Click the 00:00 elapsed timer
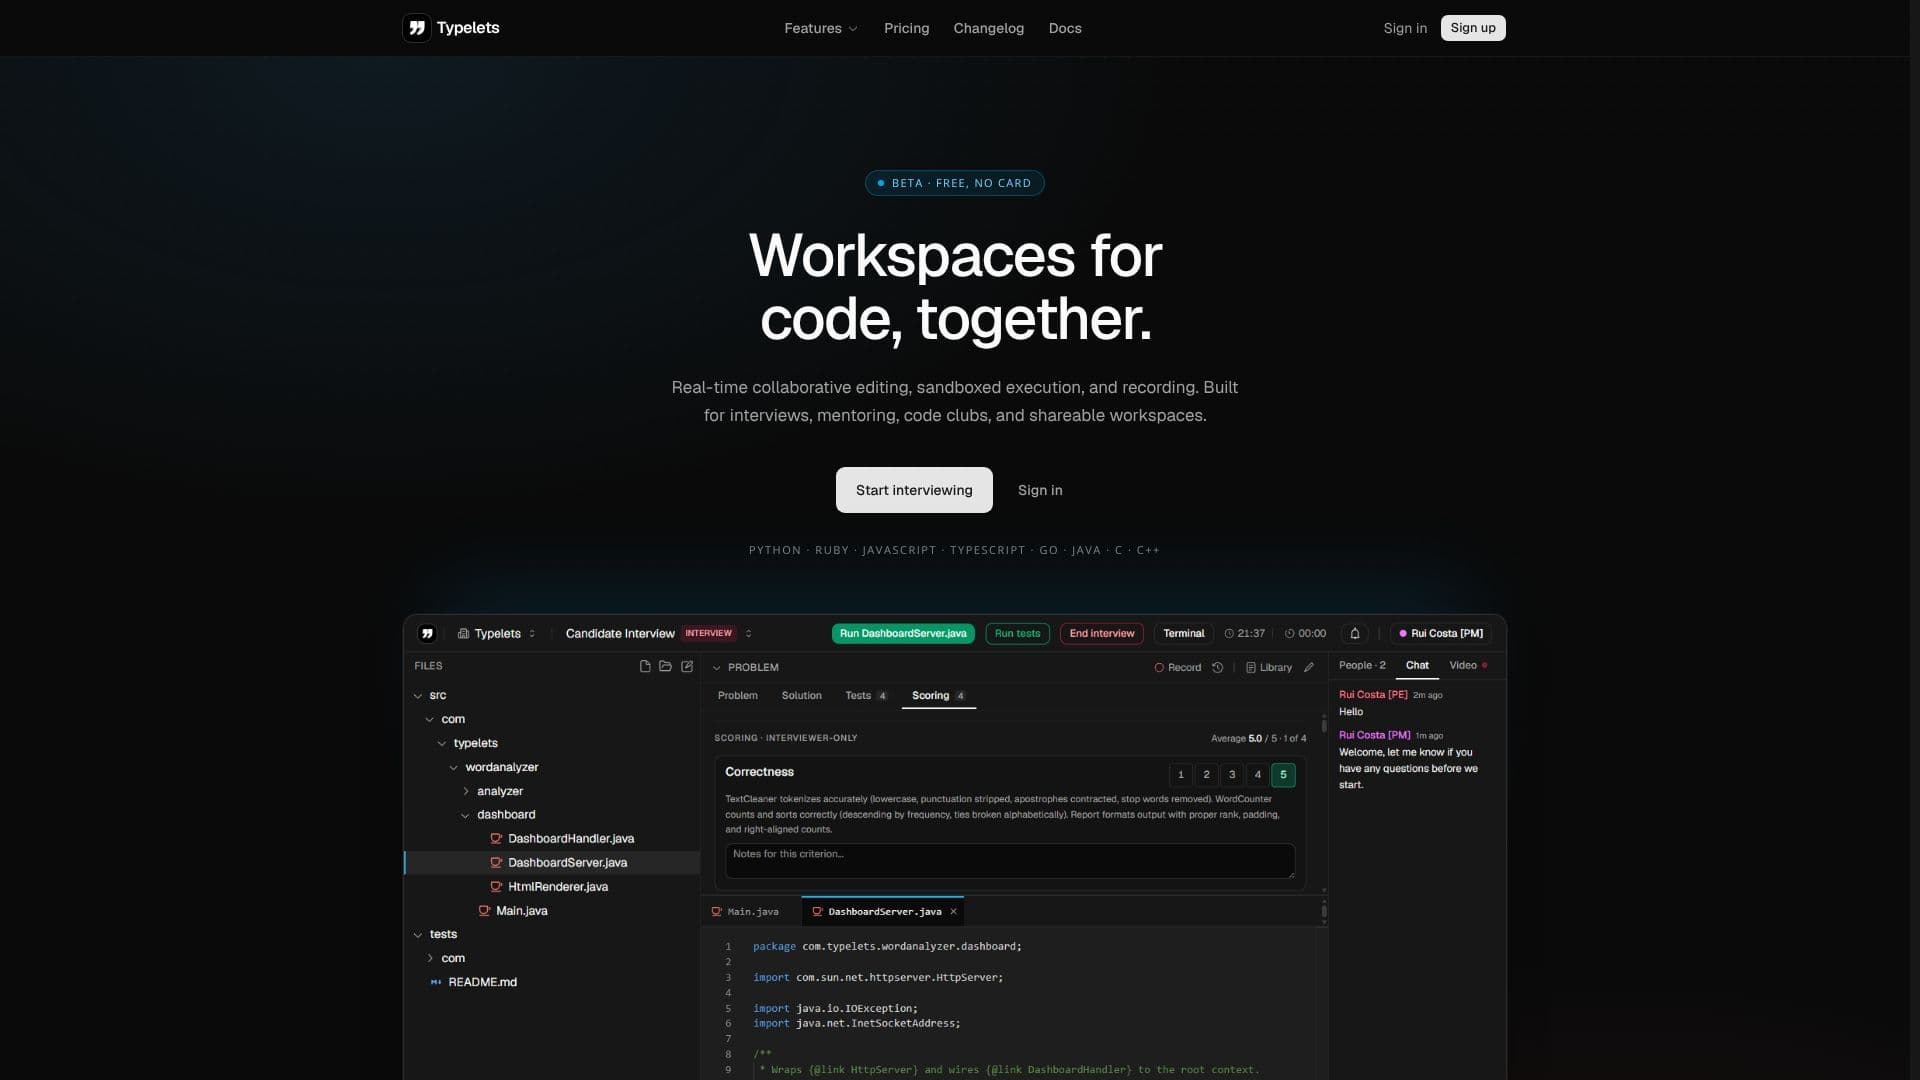This screenshot has height=1080, width=1920. [1305, 633]
